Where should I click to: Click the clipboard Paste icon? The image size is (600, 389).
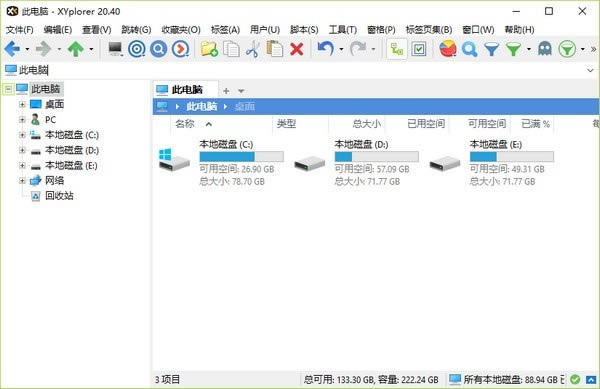click(274, 49)
